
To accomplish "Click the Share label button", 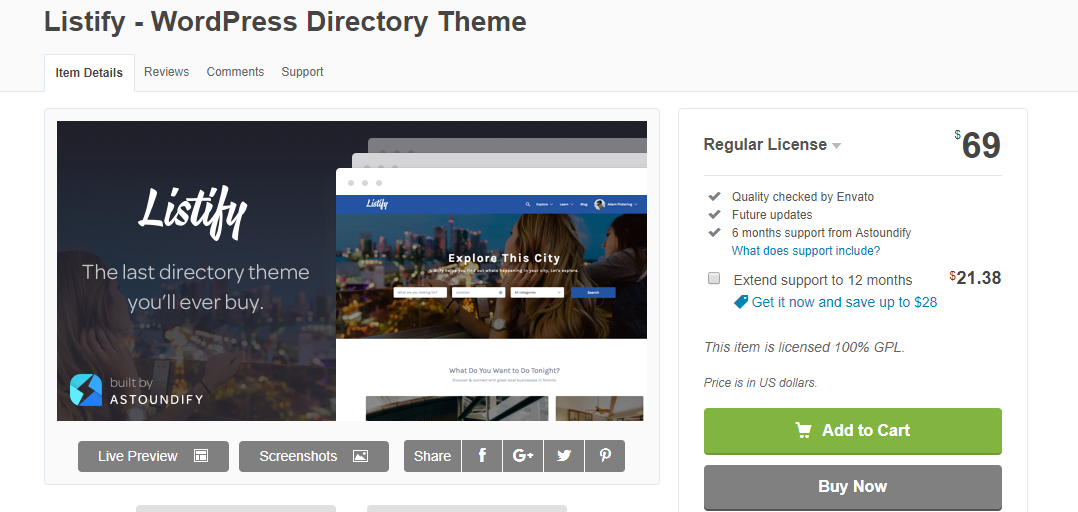I will coord(432,456).
